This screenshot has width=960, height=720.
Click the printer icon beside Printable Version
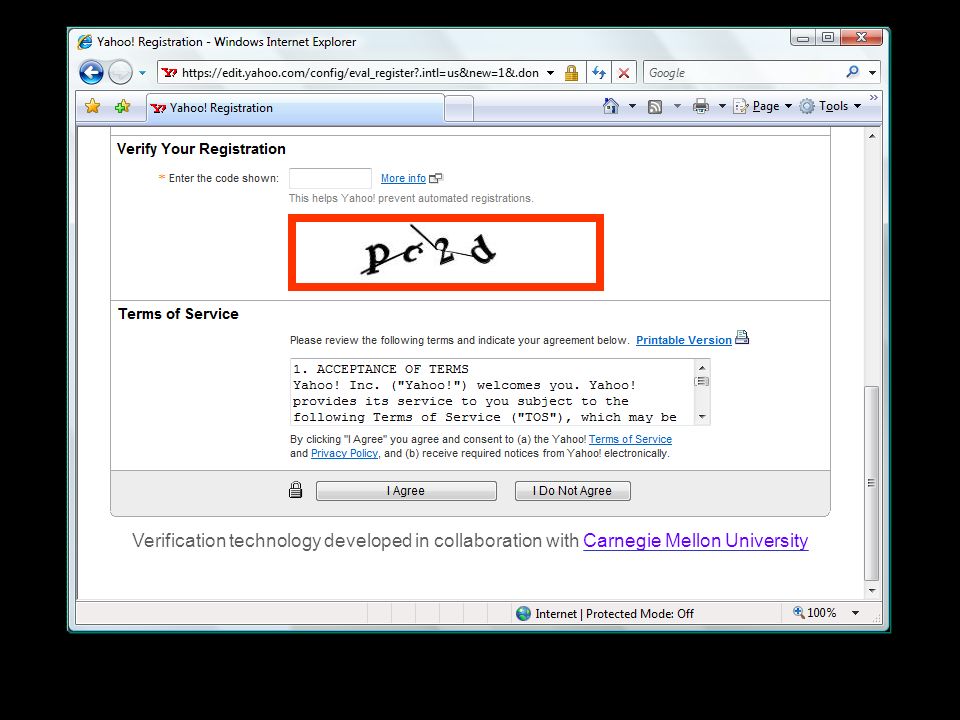[x=741, y=337]
